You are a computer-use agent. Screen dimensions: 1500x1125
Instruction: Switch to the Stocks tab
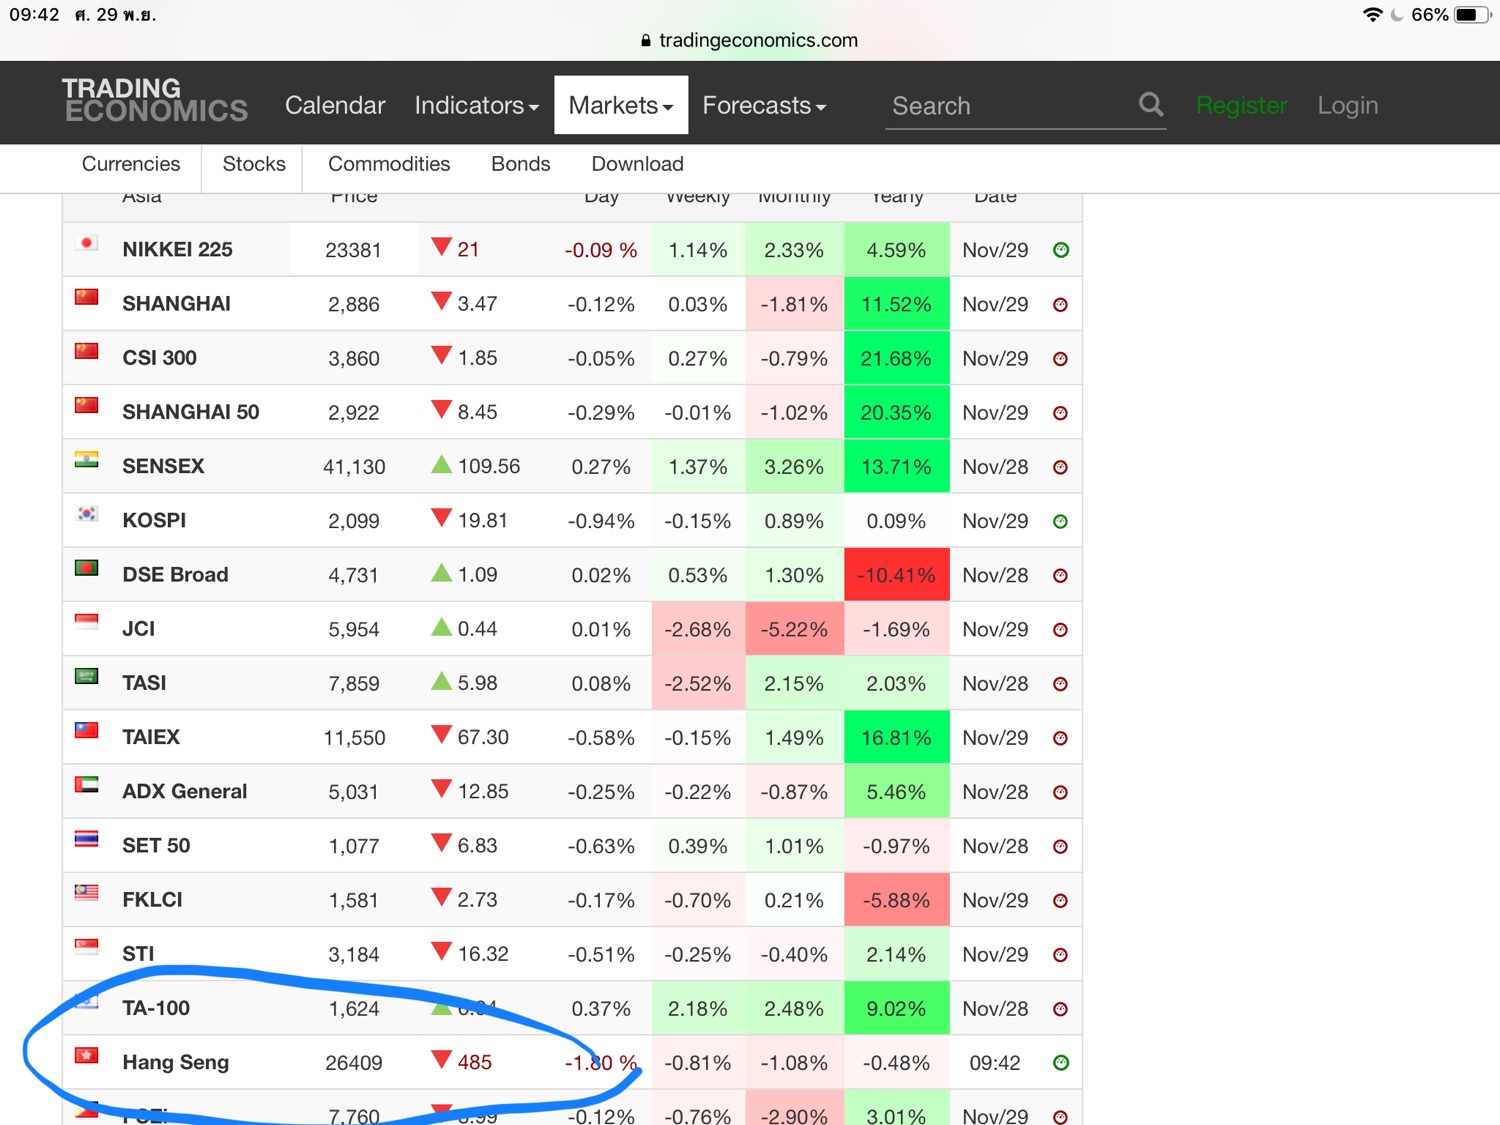[254, 164]
